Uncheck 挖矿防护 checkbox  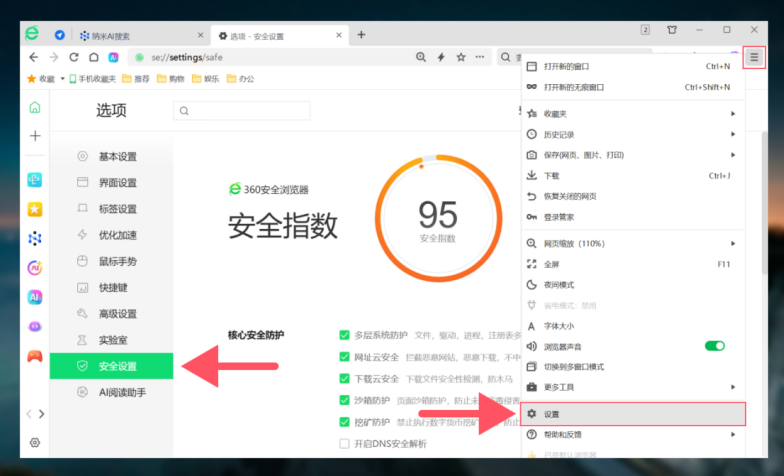pos(344,422)
